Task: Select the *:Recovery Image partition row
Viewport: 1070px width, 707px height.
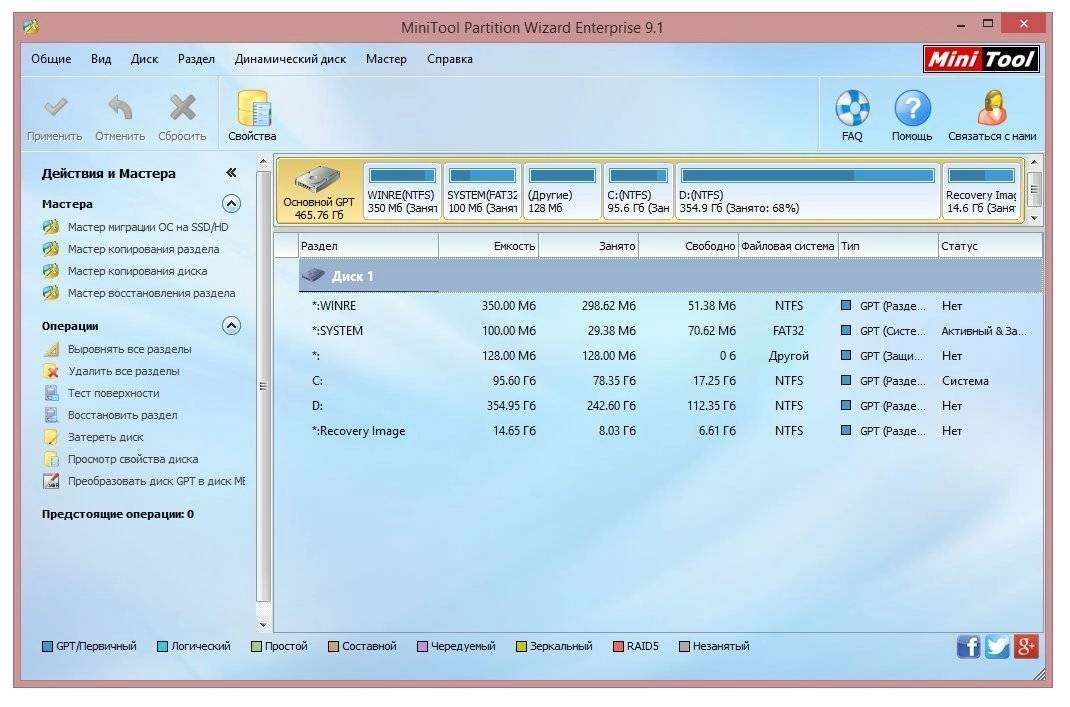Action: [x=670, y=431]
